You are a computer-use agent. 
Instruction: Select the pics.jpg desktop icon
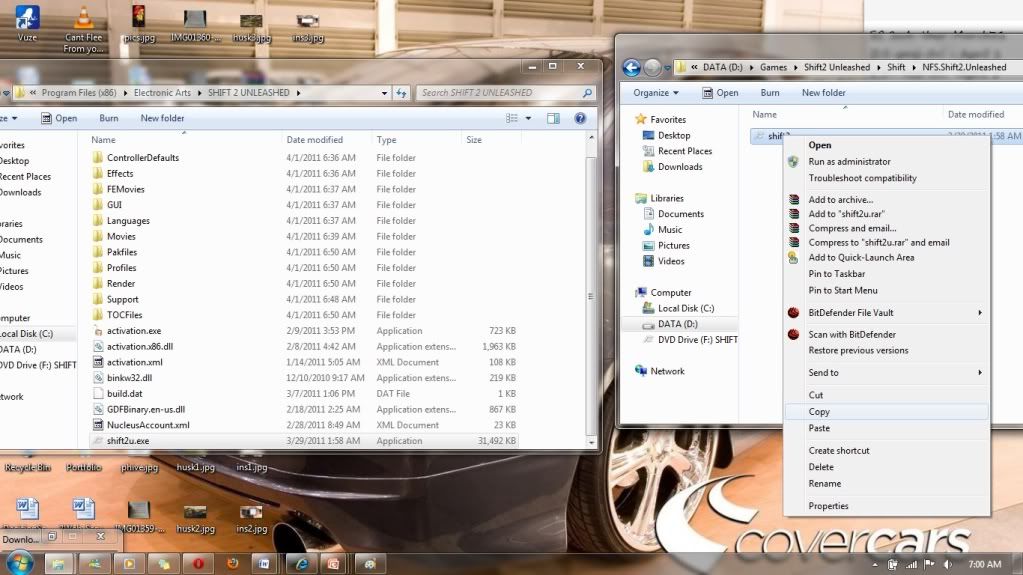click(x=139, y=24)
